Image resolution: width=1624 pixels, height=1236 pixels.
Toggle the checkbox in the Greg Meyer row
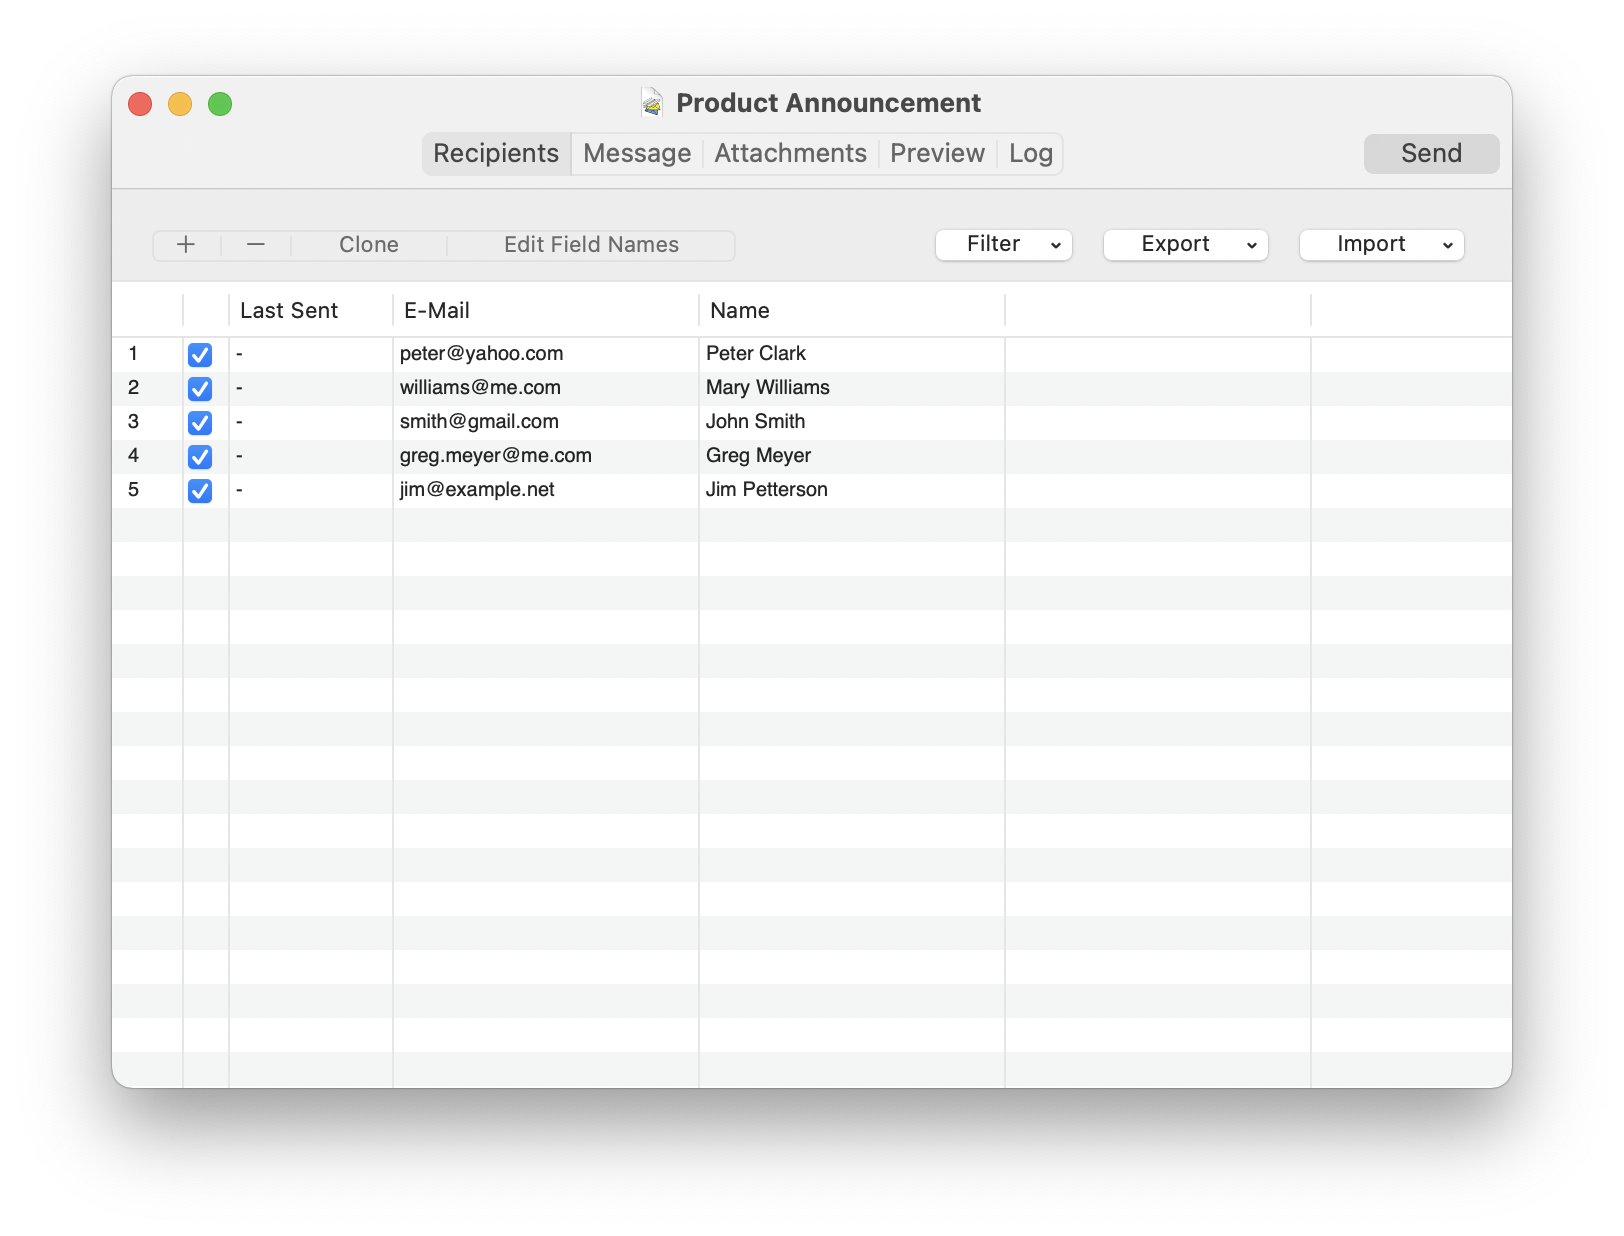(200, 457)
